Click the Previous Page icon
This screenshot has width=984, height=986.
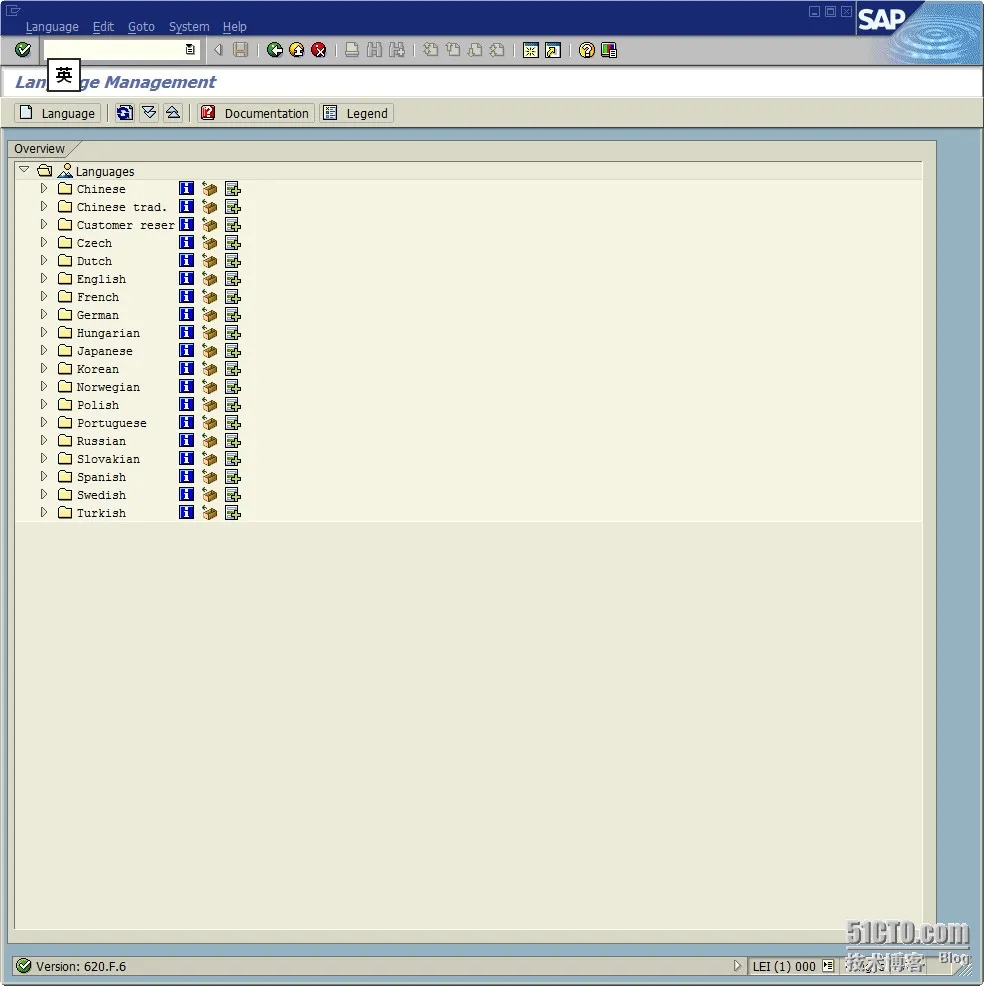(x=453, y=50)
